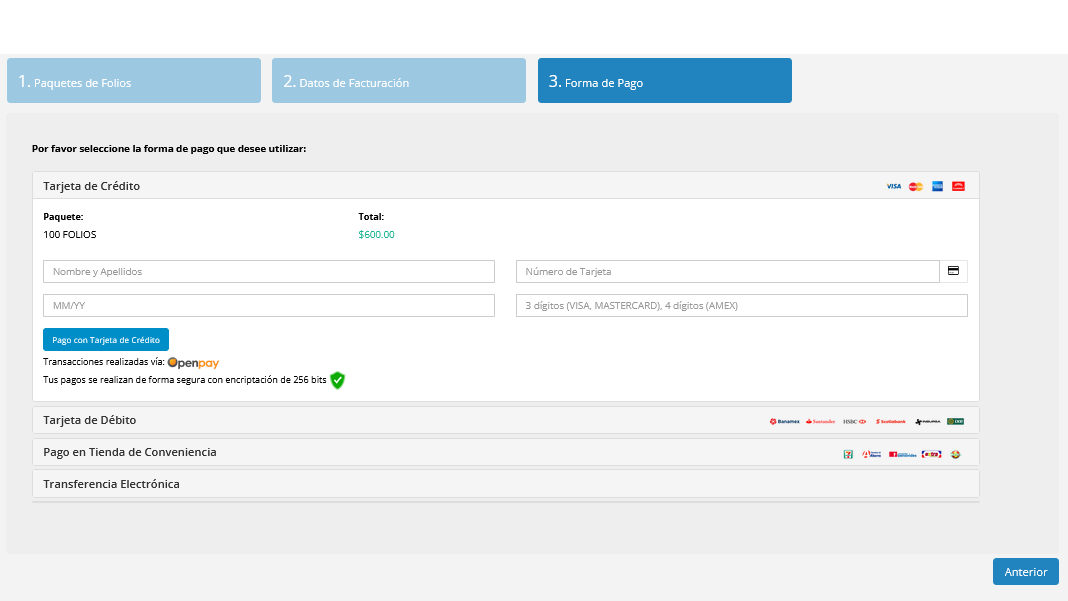
Task: Click the green security shield icon
Action: coord(338,380)
